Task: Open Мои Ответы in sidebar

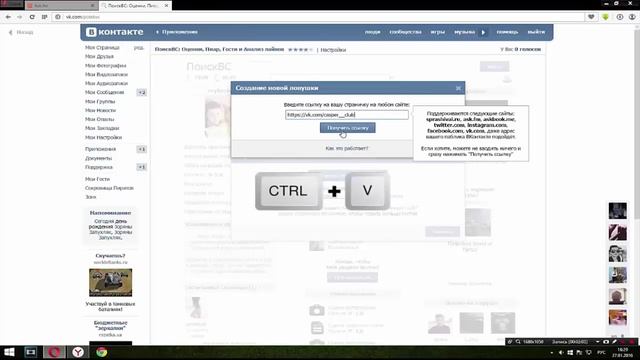Action: pos(99,120)
